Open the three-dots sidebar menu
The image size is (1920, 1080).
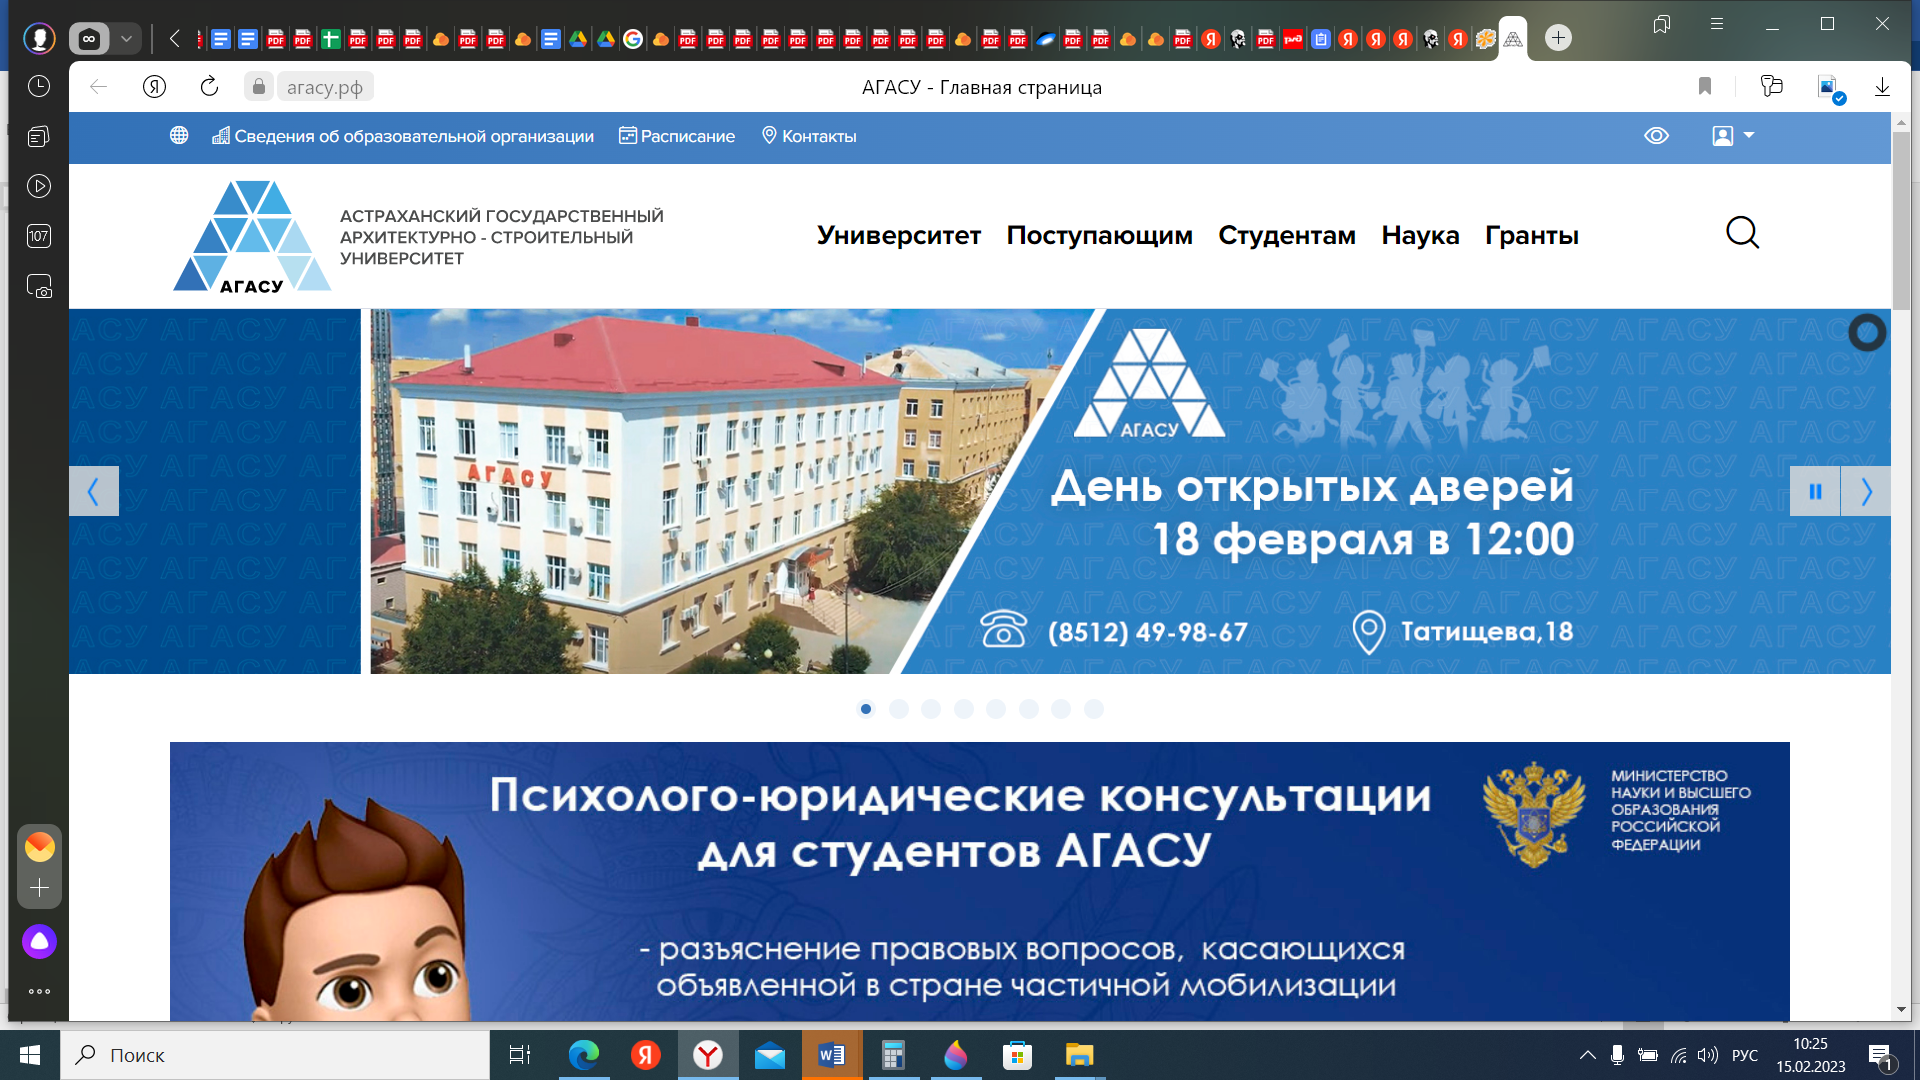39,992
